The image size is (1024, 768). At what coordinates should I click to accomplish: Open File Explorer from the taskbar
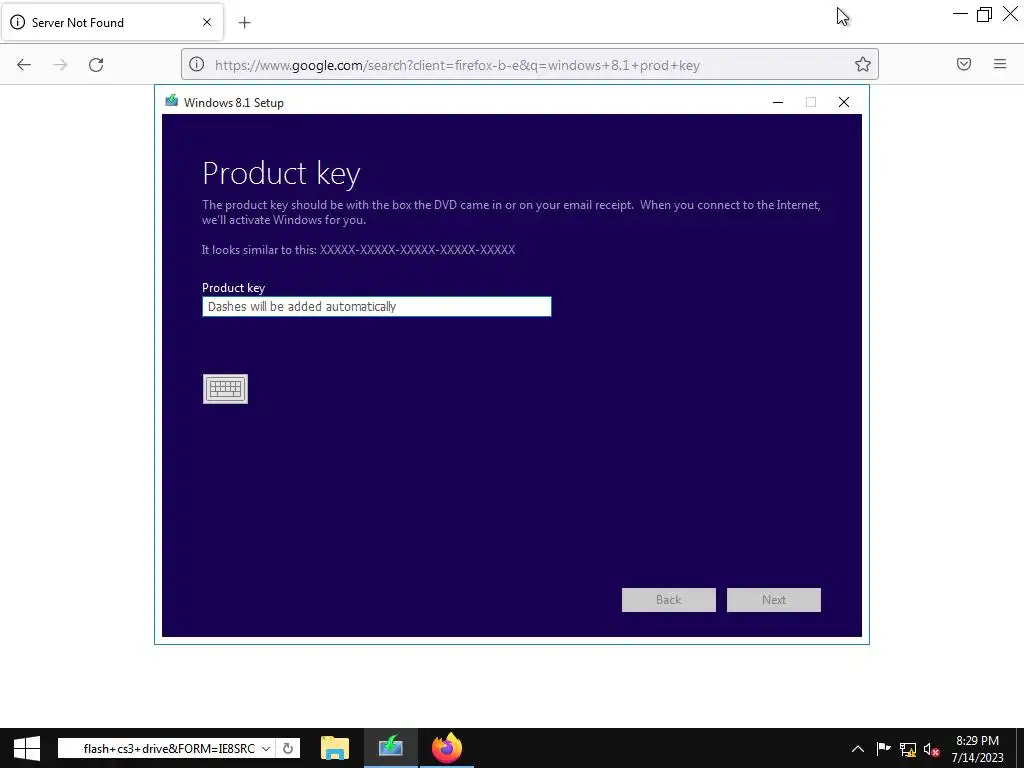tap(335, 748)
